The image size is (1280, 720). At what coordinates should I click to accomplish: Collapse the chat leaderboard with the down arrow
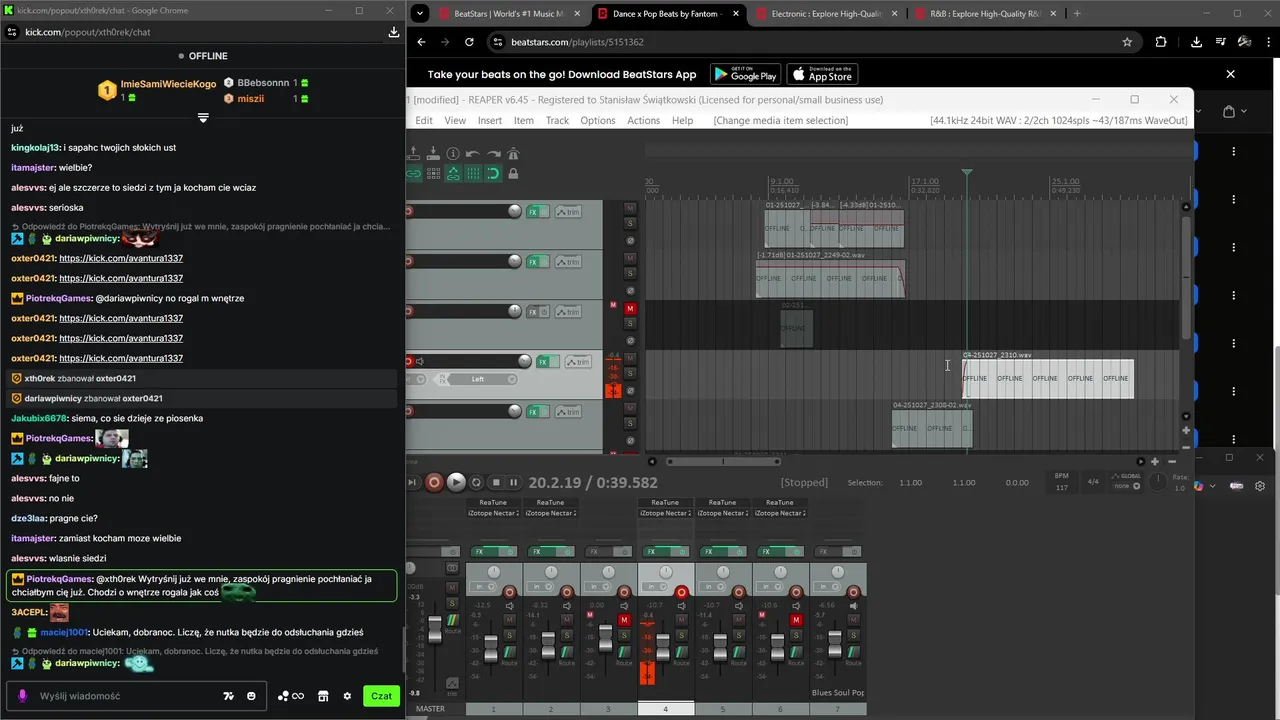(203, 118)
